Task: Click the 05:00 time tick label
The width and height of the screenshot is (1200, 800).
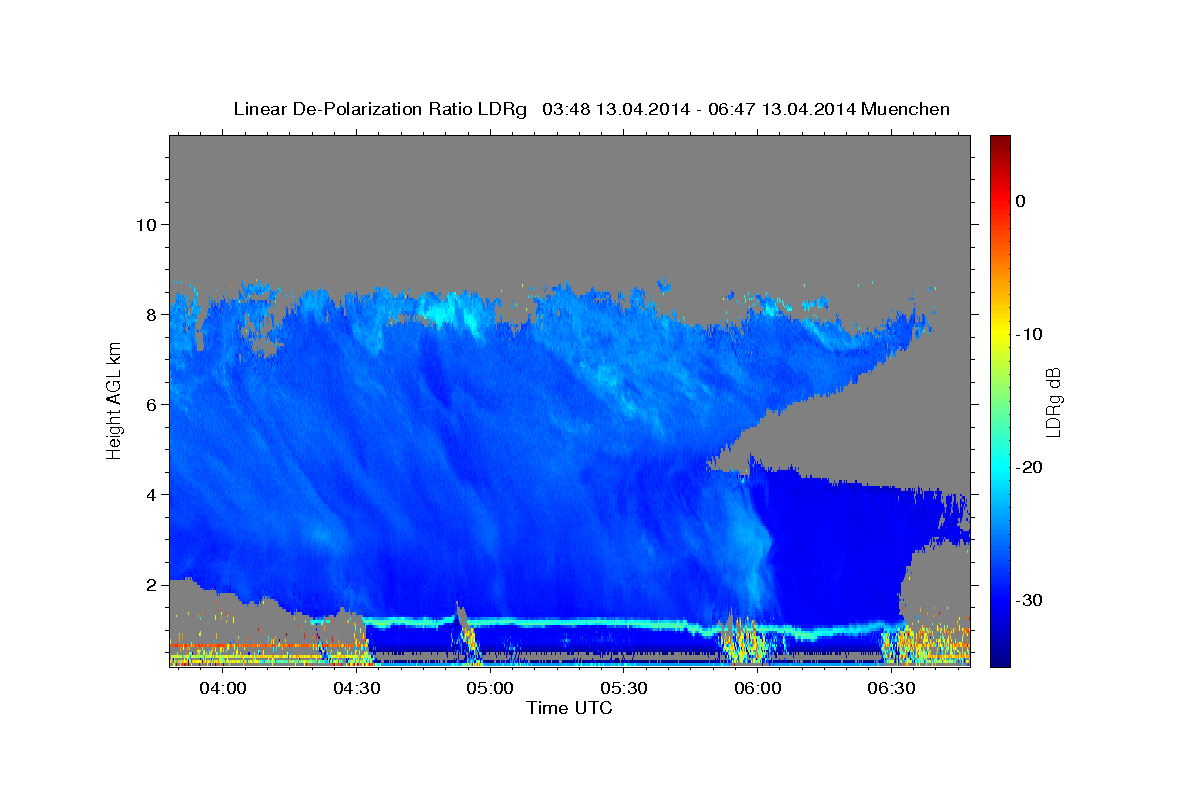Action: point(491,689)
